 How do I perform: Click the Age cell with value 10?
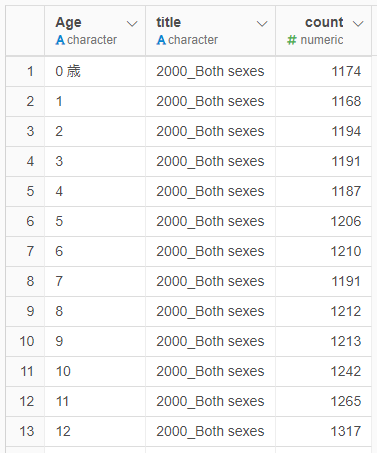point(95,371)
